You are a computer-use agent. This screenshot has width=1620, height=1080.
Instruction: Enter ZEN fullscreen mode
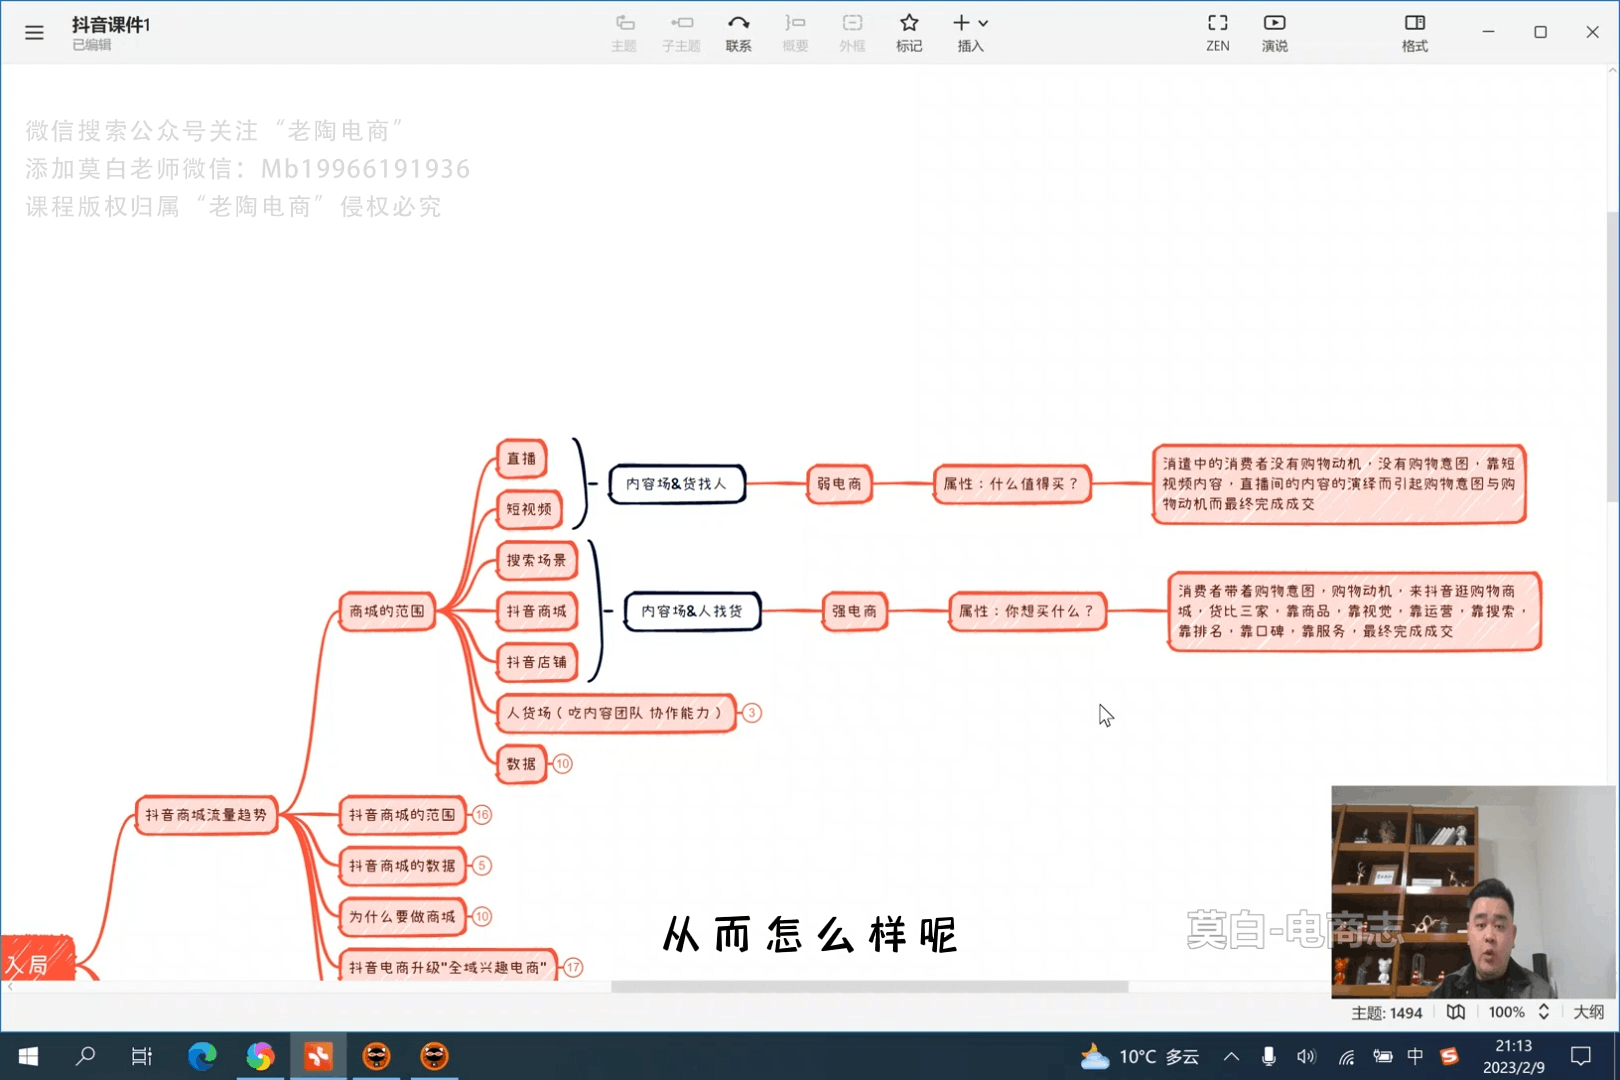1217,33
